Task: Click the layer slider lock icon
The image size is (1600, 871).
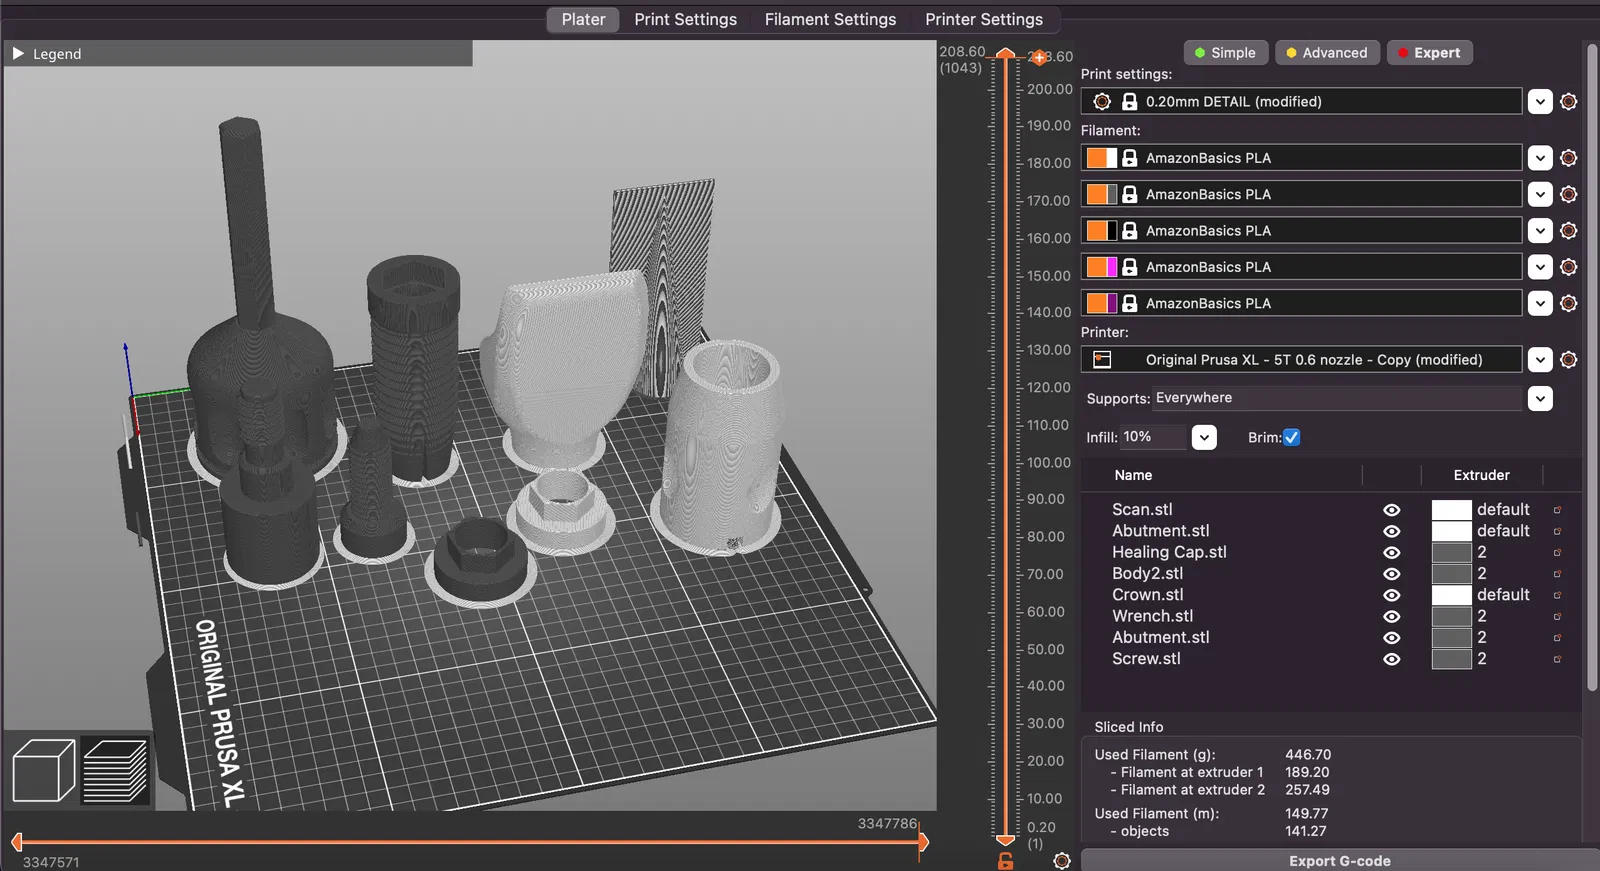Action: [1006, 861]
